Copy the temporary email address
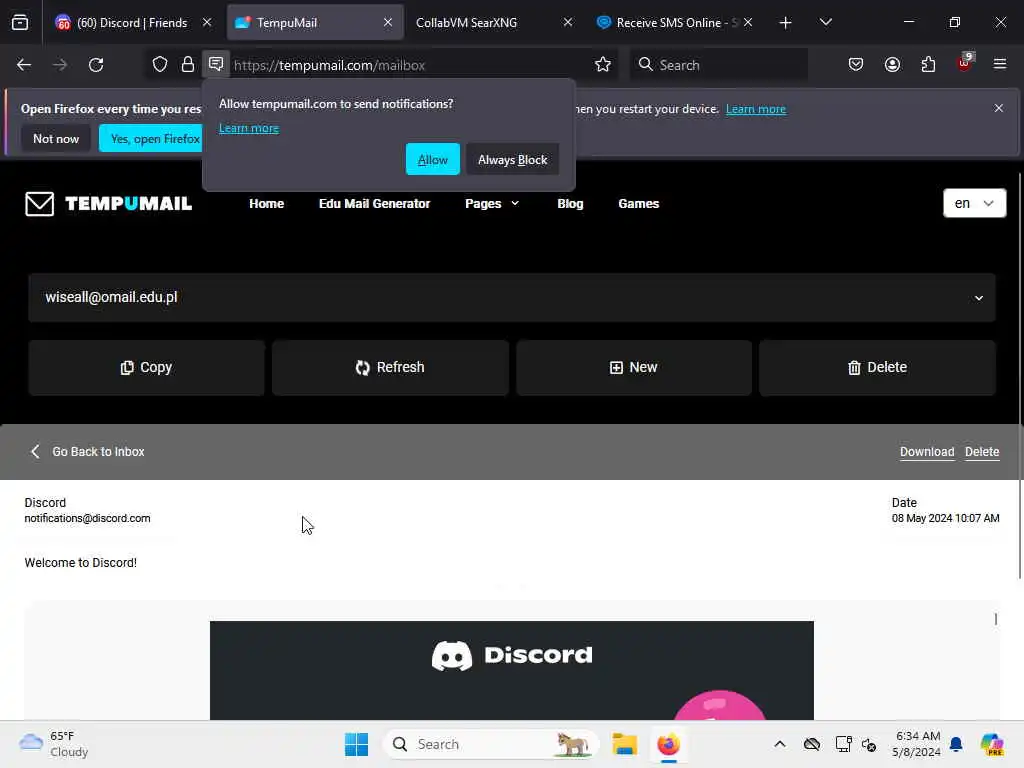The image size is (1024, 768). click(146, 368)
